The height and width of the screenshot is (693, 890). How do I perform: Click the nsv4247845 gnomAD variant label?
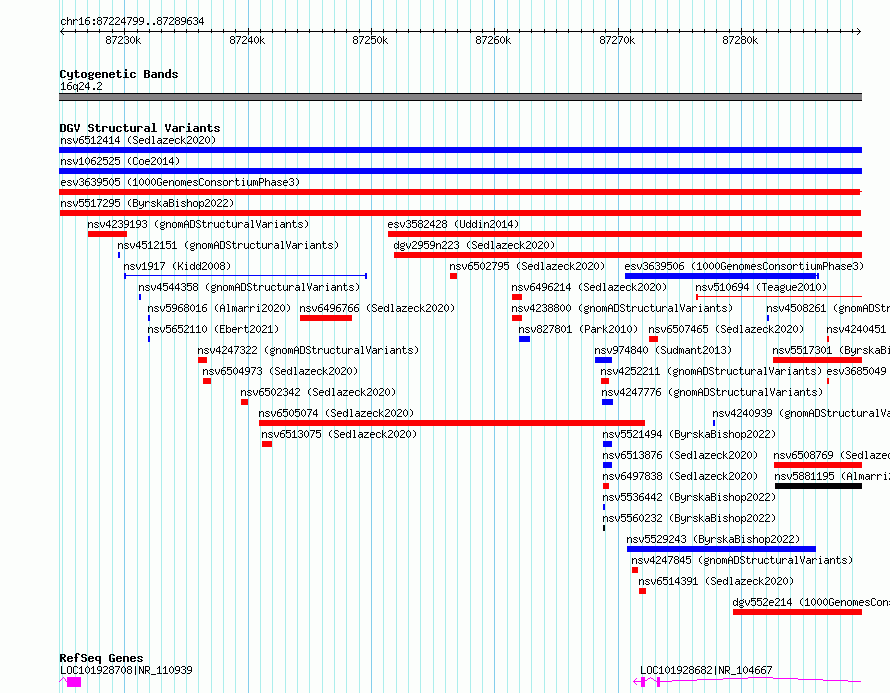(742, 560)
